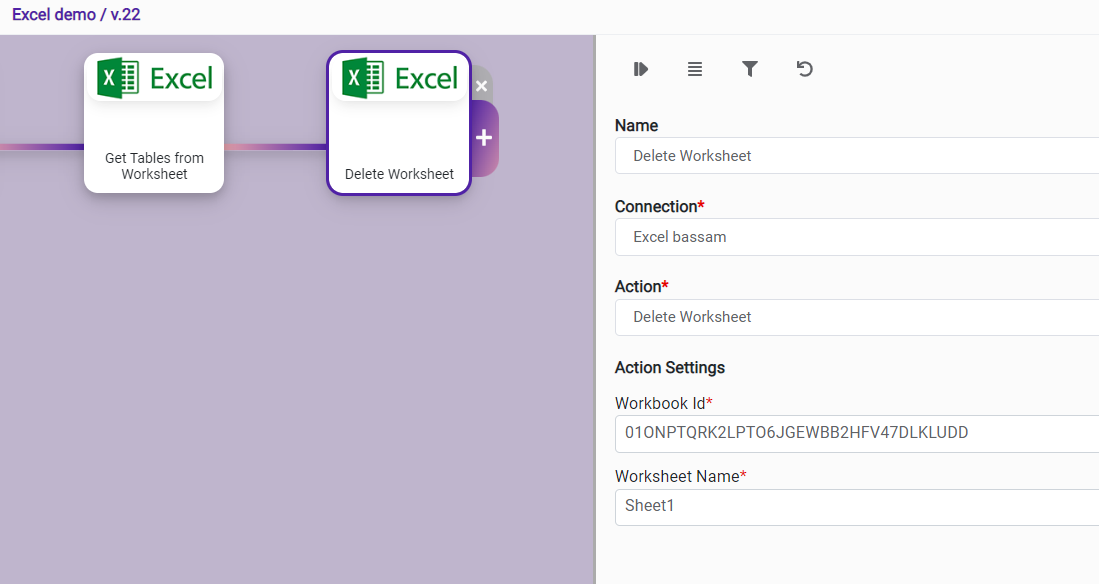The height and width of the screenshot is (584, 1099).
Task: Click the Action Settings heading
Action: tap(669, 368)
